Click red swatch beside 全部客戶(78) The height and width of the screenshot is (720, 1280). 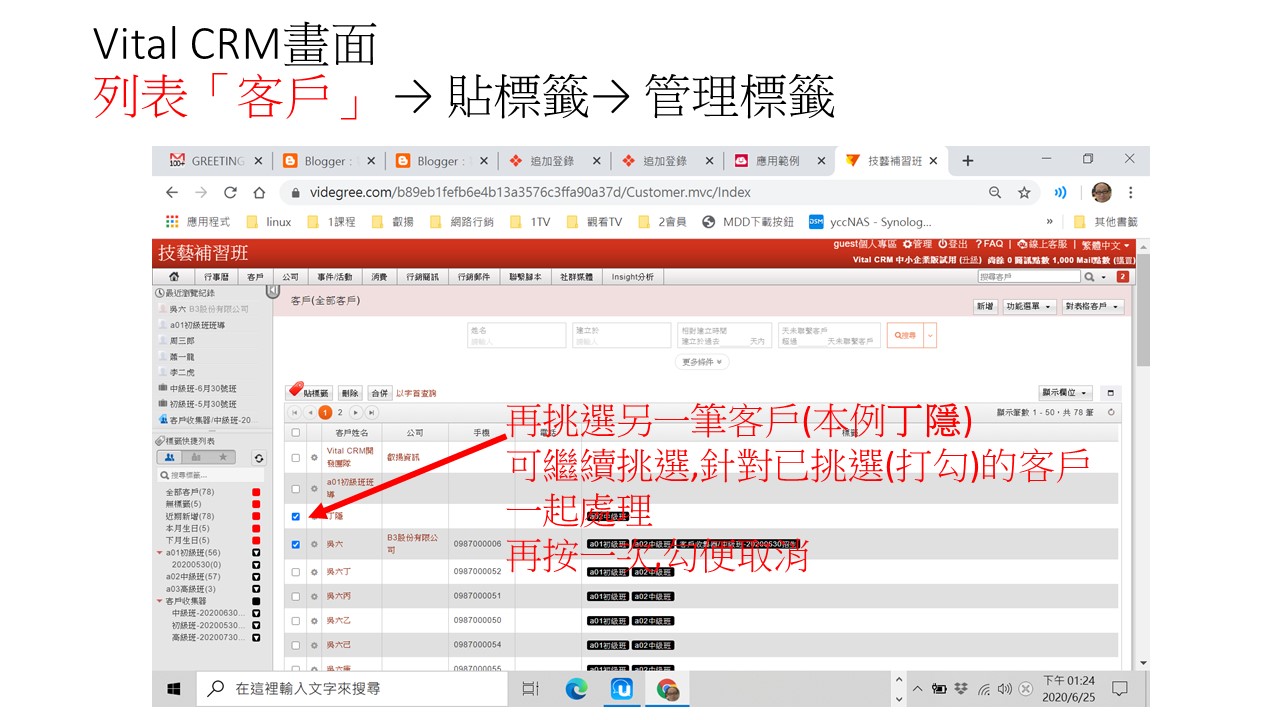pyautogui.click(x=256, y=492)
